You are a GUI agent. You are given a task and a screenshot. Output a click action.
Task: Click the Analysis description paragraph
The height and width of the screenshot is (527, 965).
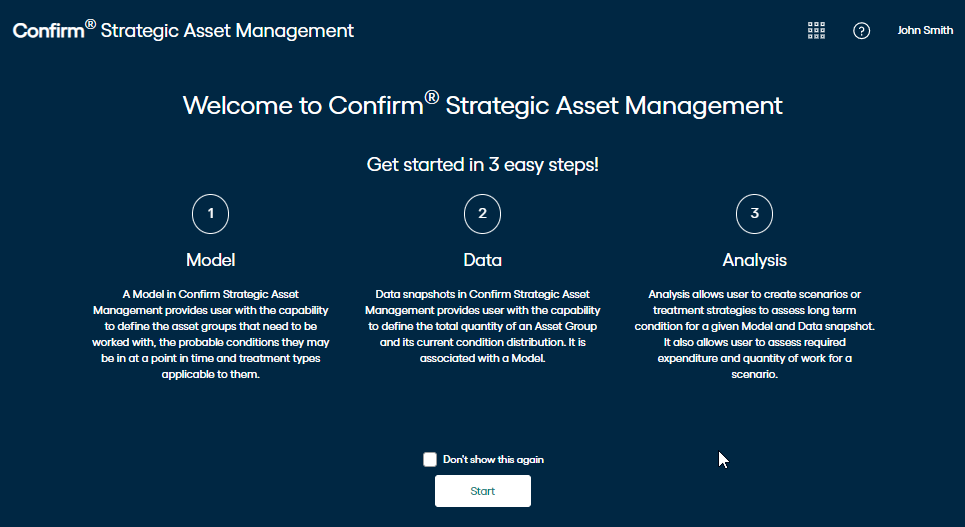[755, 334]
